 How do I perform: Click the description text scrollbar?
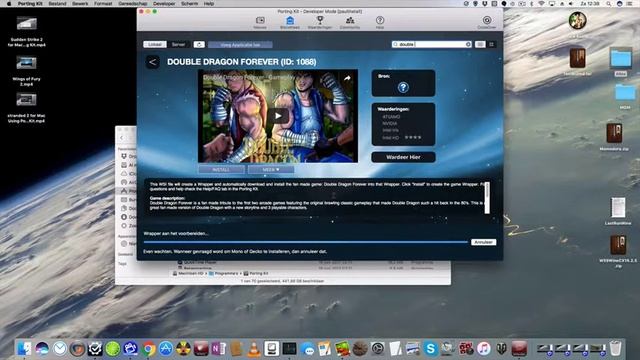[487, 198]
